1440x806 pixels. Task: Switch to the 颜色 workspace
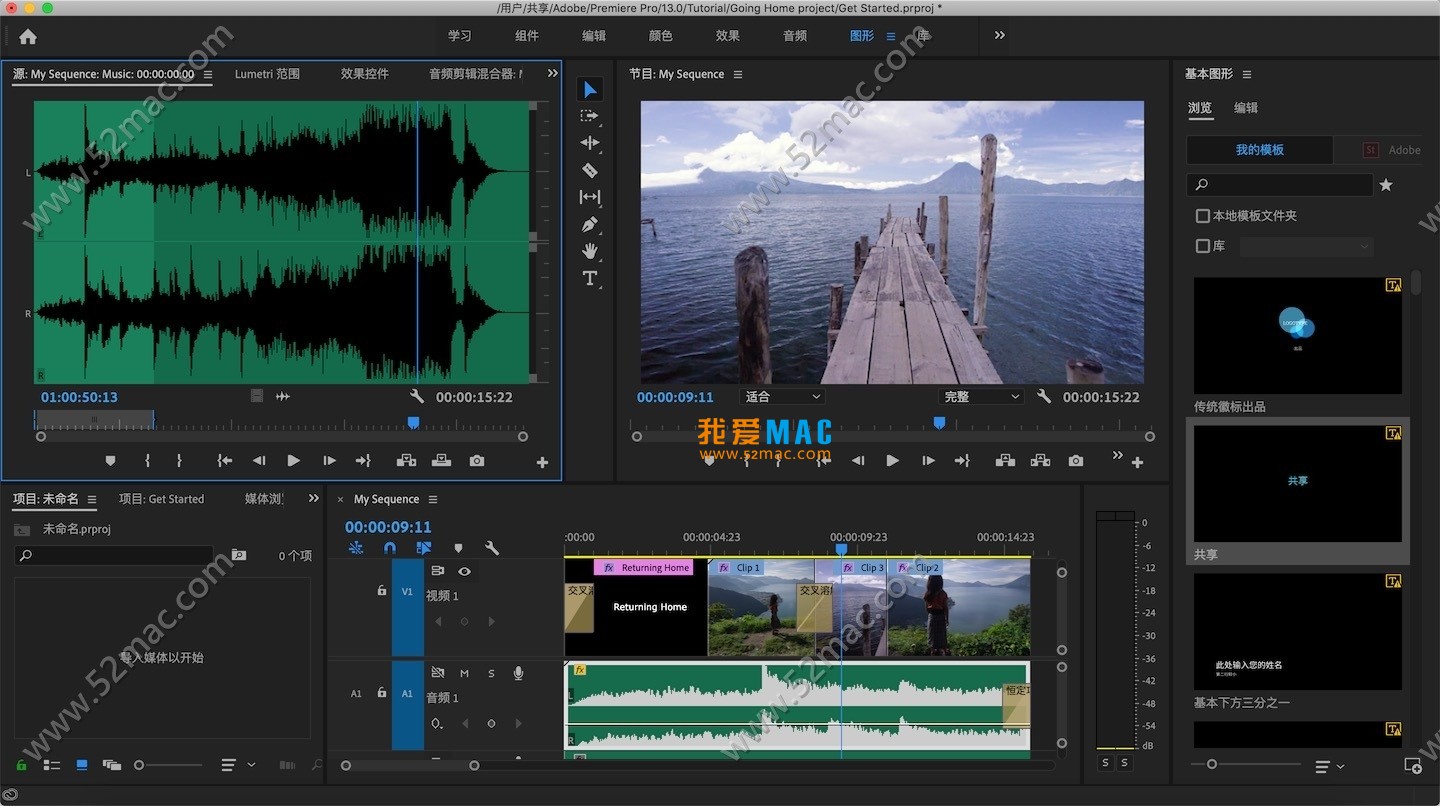tap(661, 36)
